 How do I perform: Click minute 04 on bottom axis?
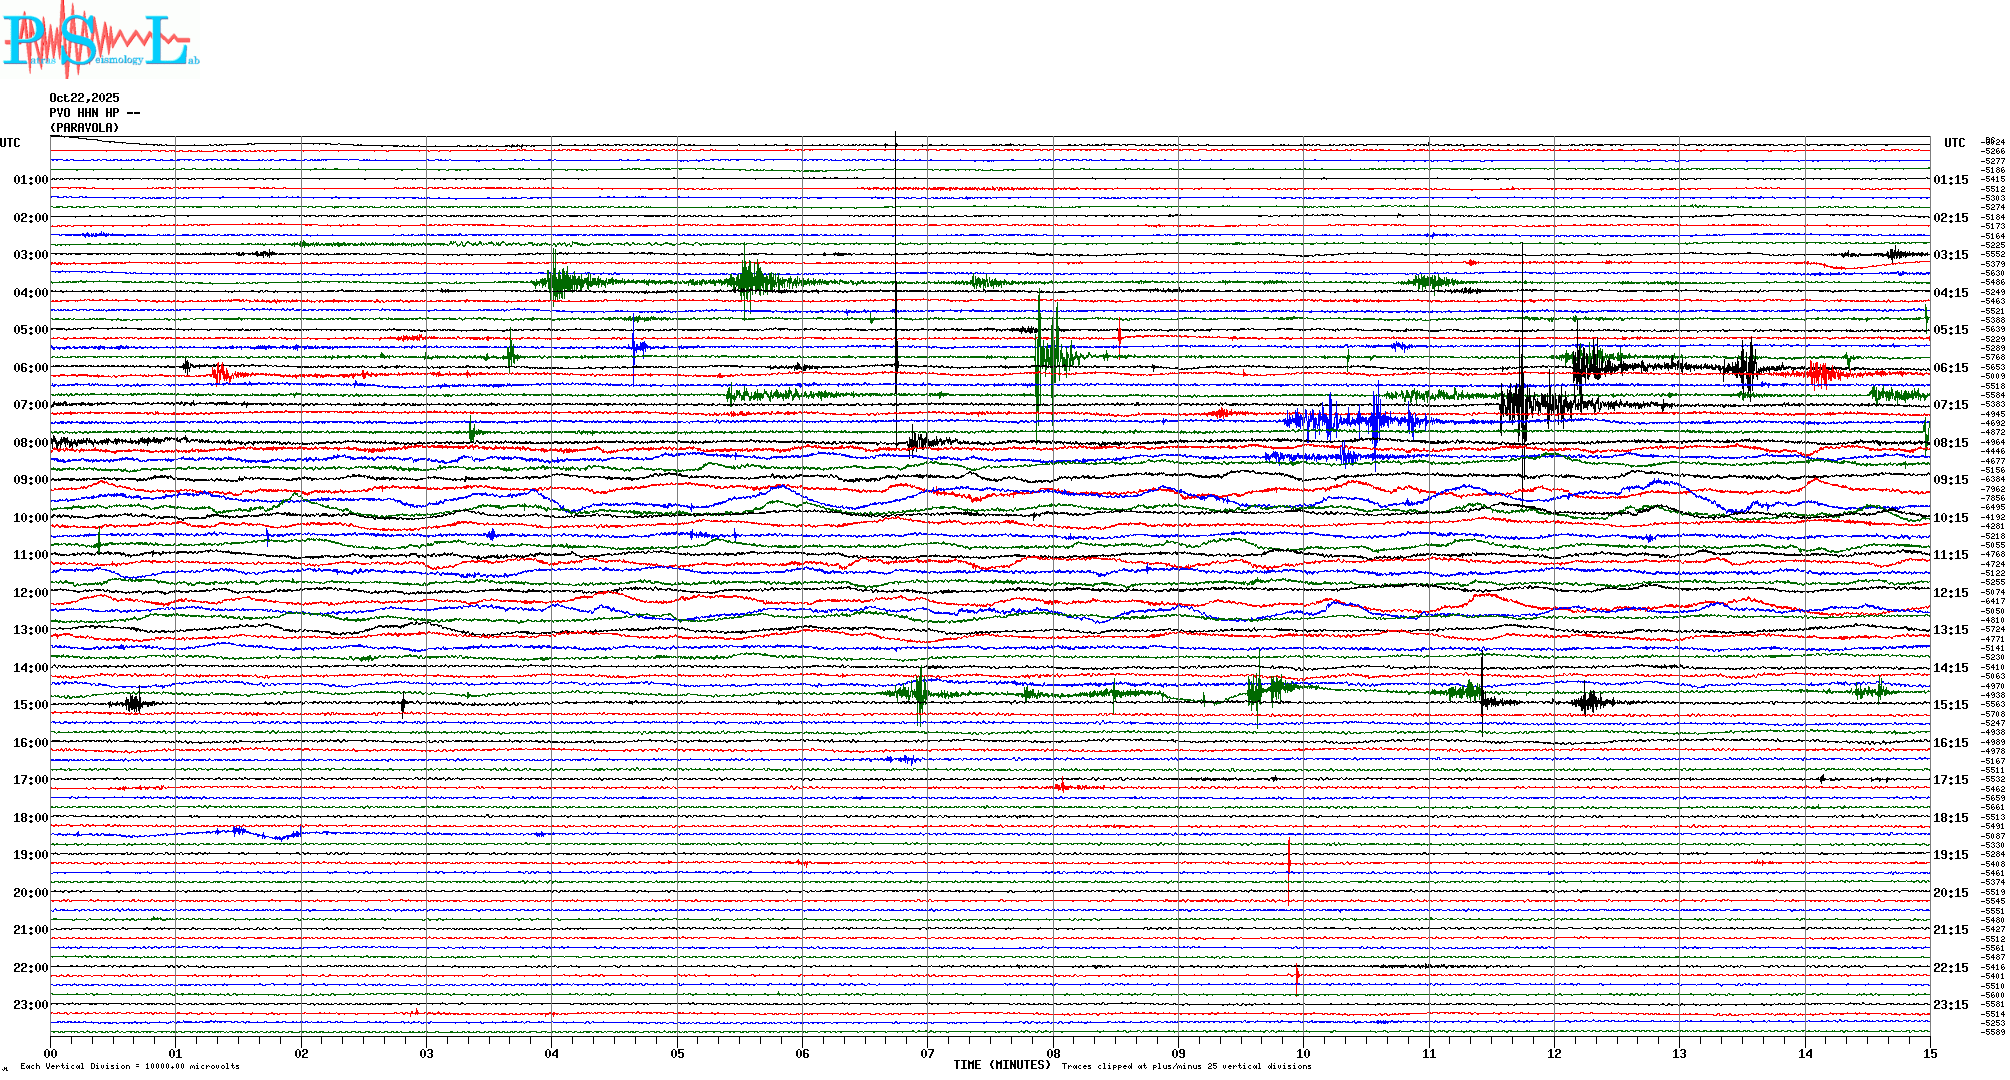point(552,1053)
